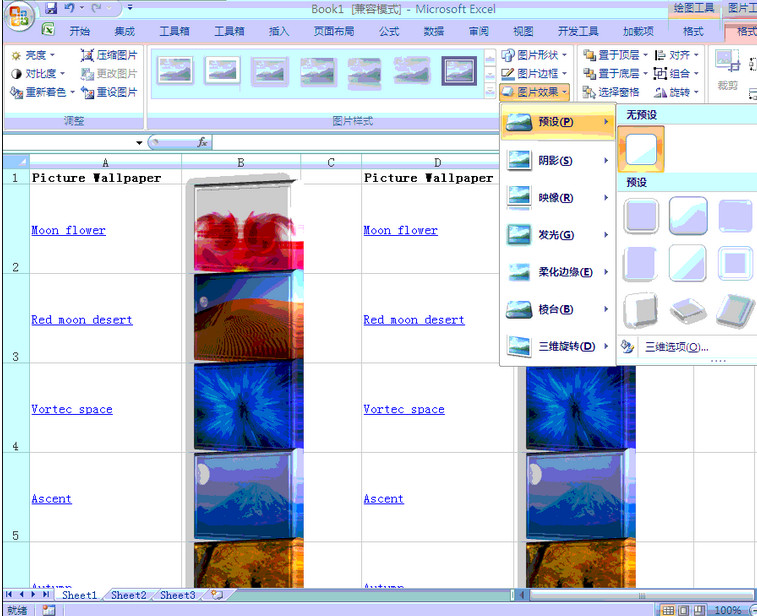Expand the picture styles gallery
Image resolution: width=757 pixels, height=616 pixels.
click(490, 91)
